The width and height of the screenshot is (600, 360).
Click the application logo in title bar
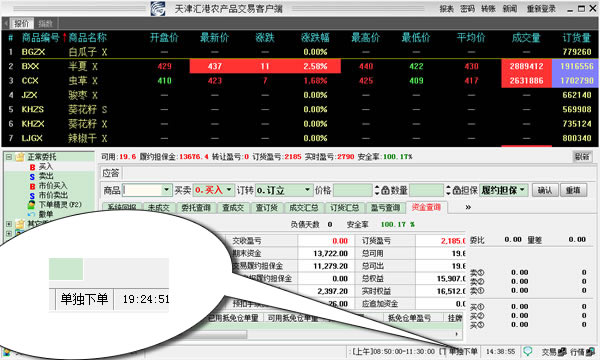[158, 8]
